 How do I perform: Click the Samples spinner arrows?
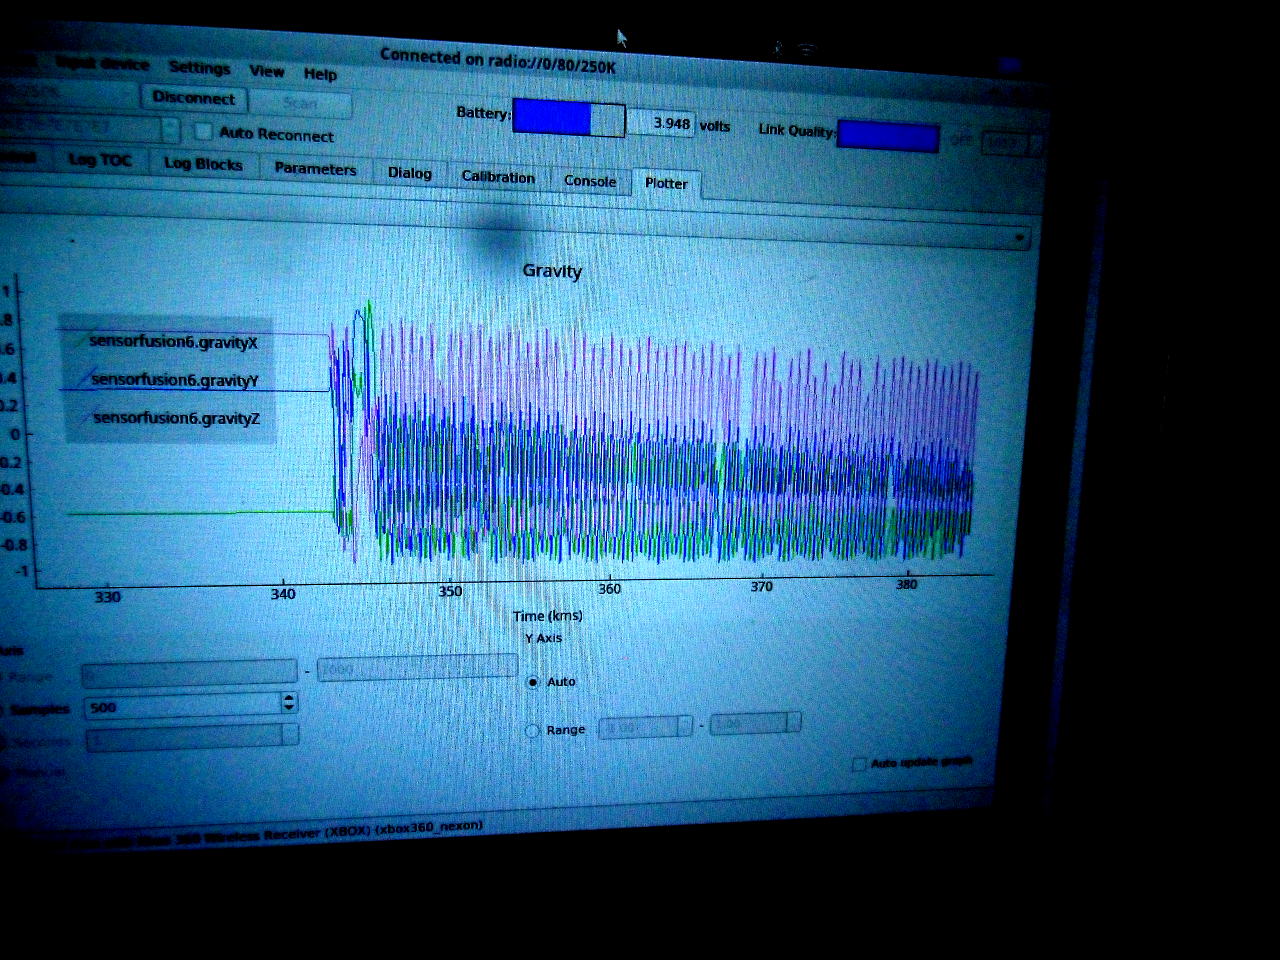tap(289, 703)
